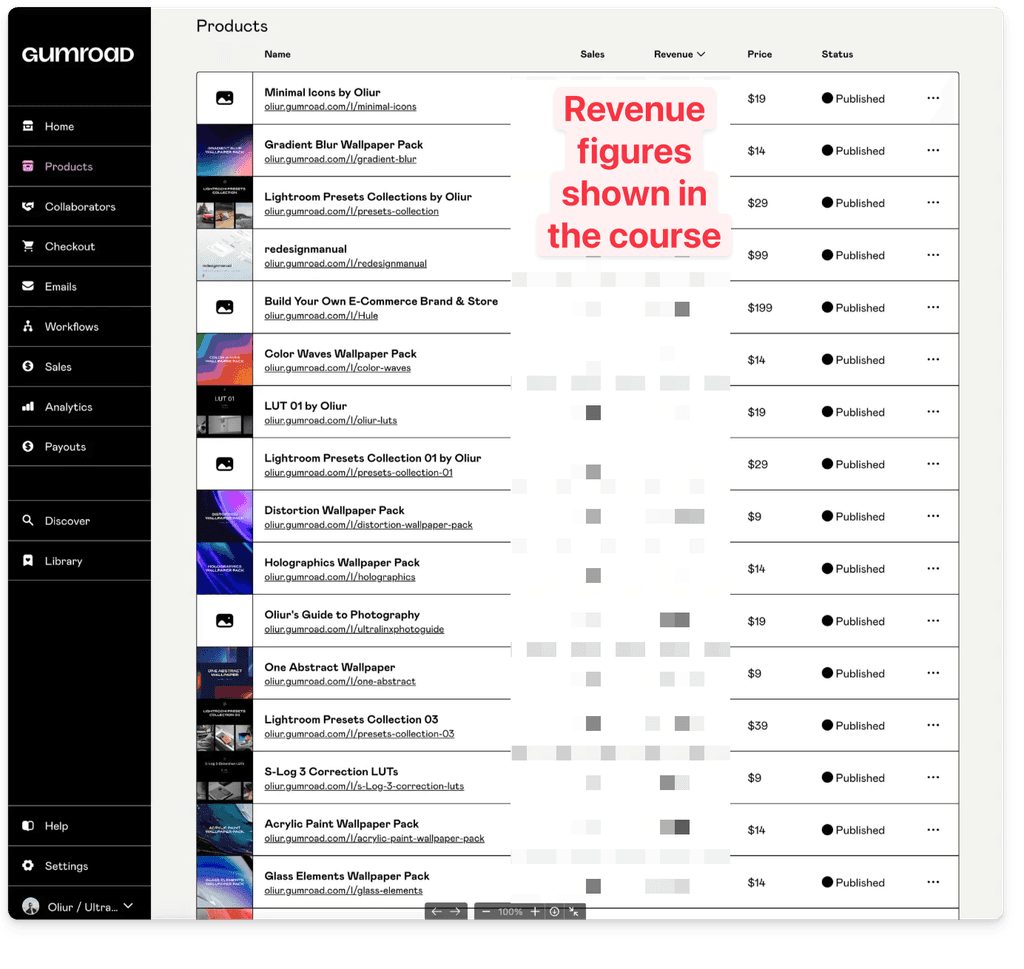The image size is (1024, 969).
Task: Click product name Lightroom Presets Collection 03
Action: [x=351, y=719]
